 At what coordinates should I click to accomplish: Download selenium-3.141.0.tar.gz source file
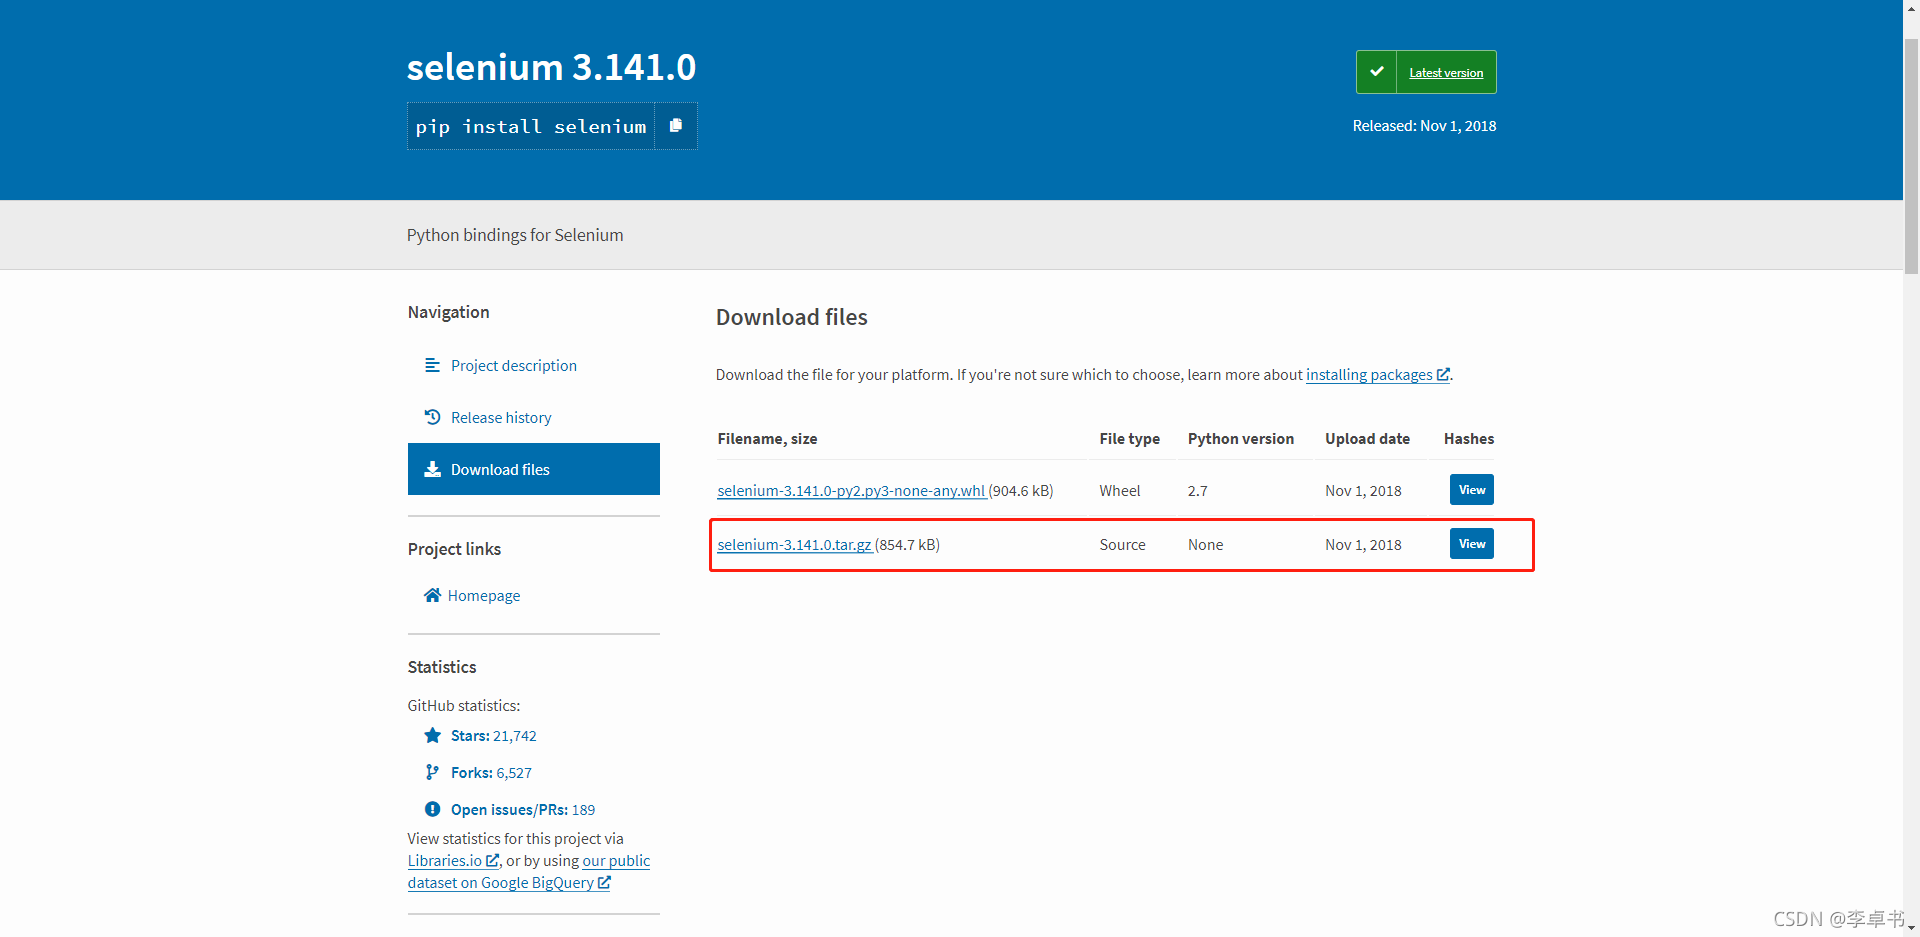pyautogui.click(x=794, y=544)
